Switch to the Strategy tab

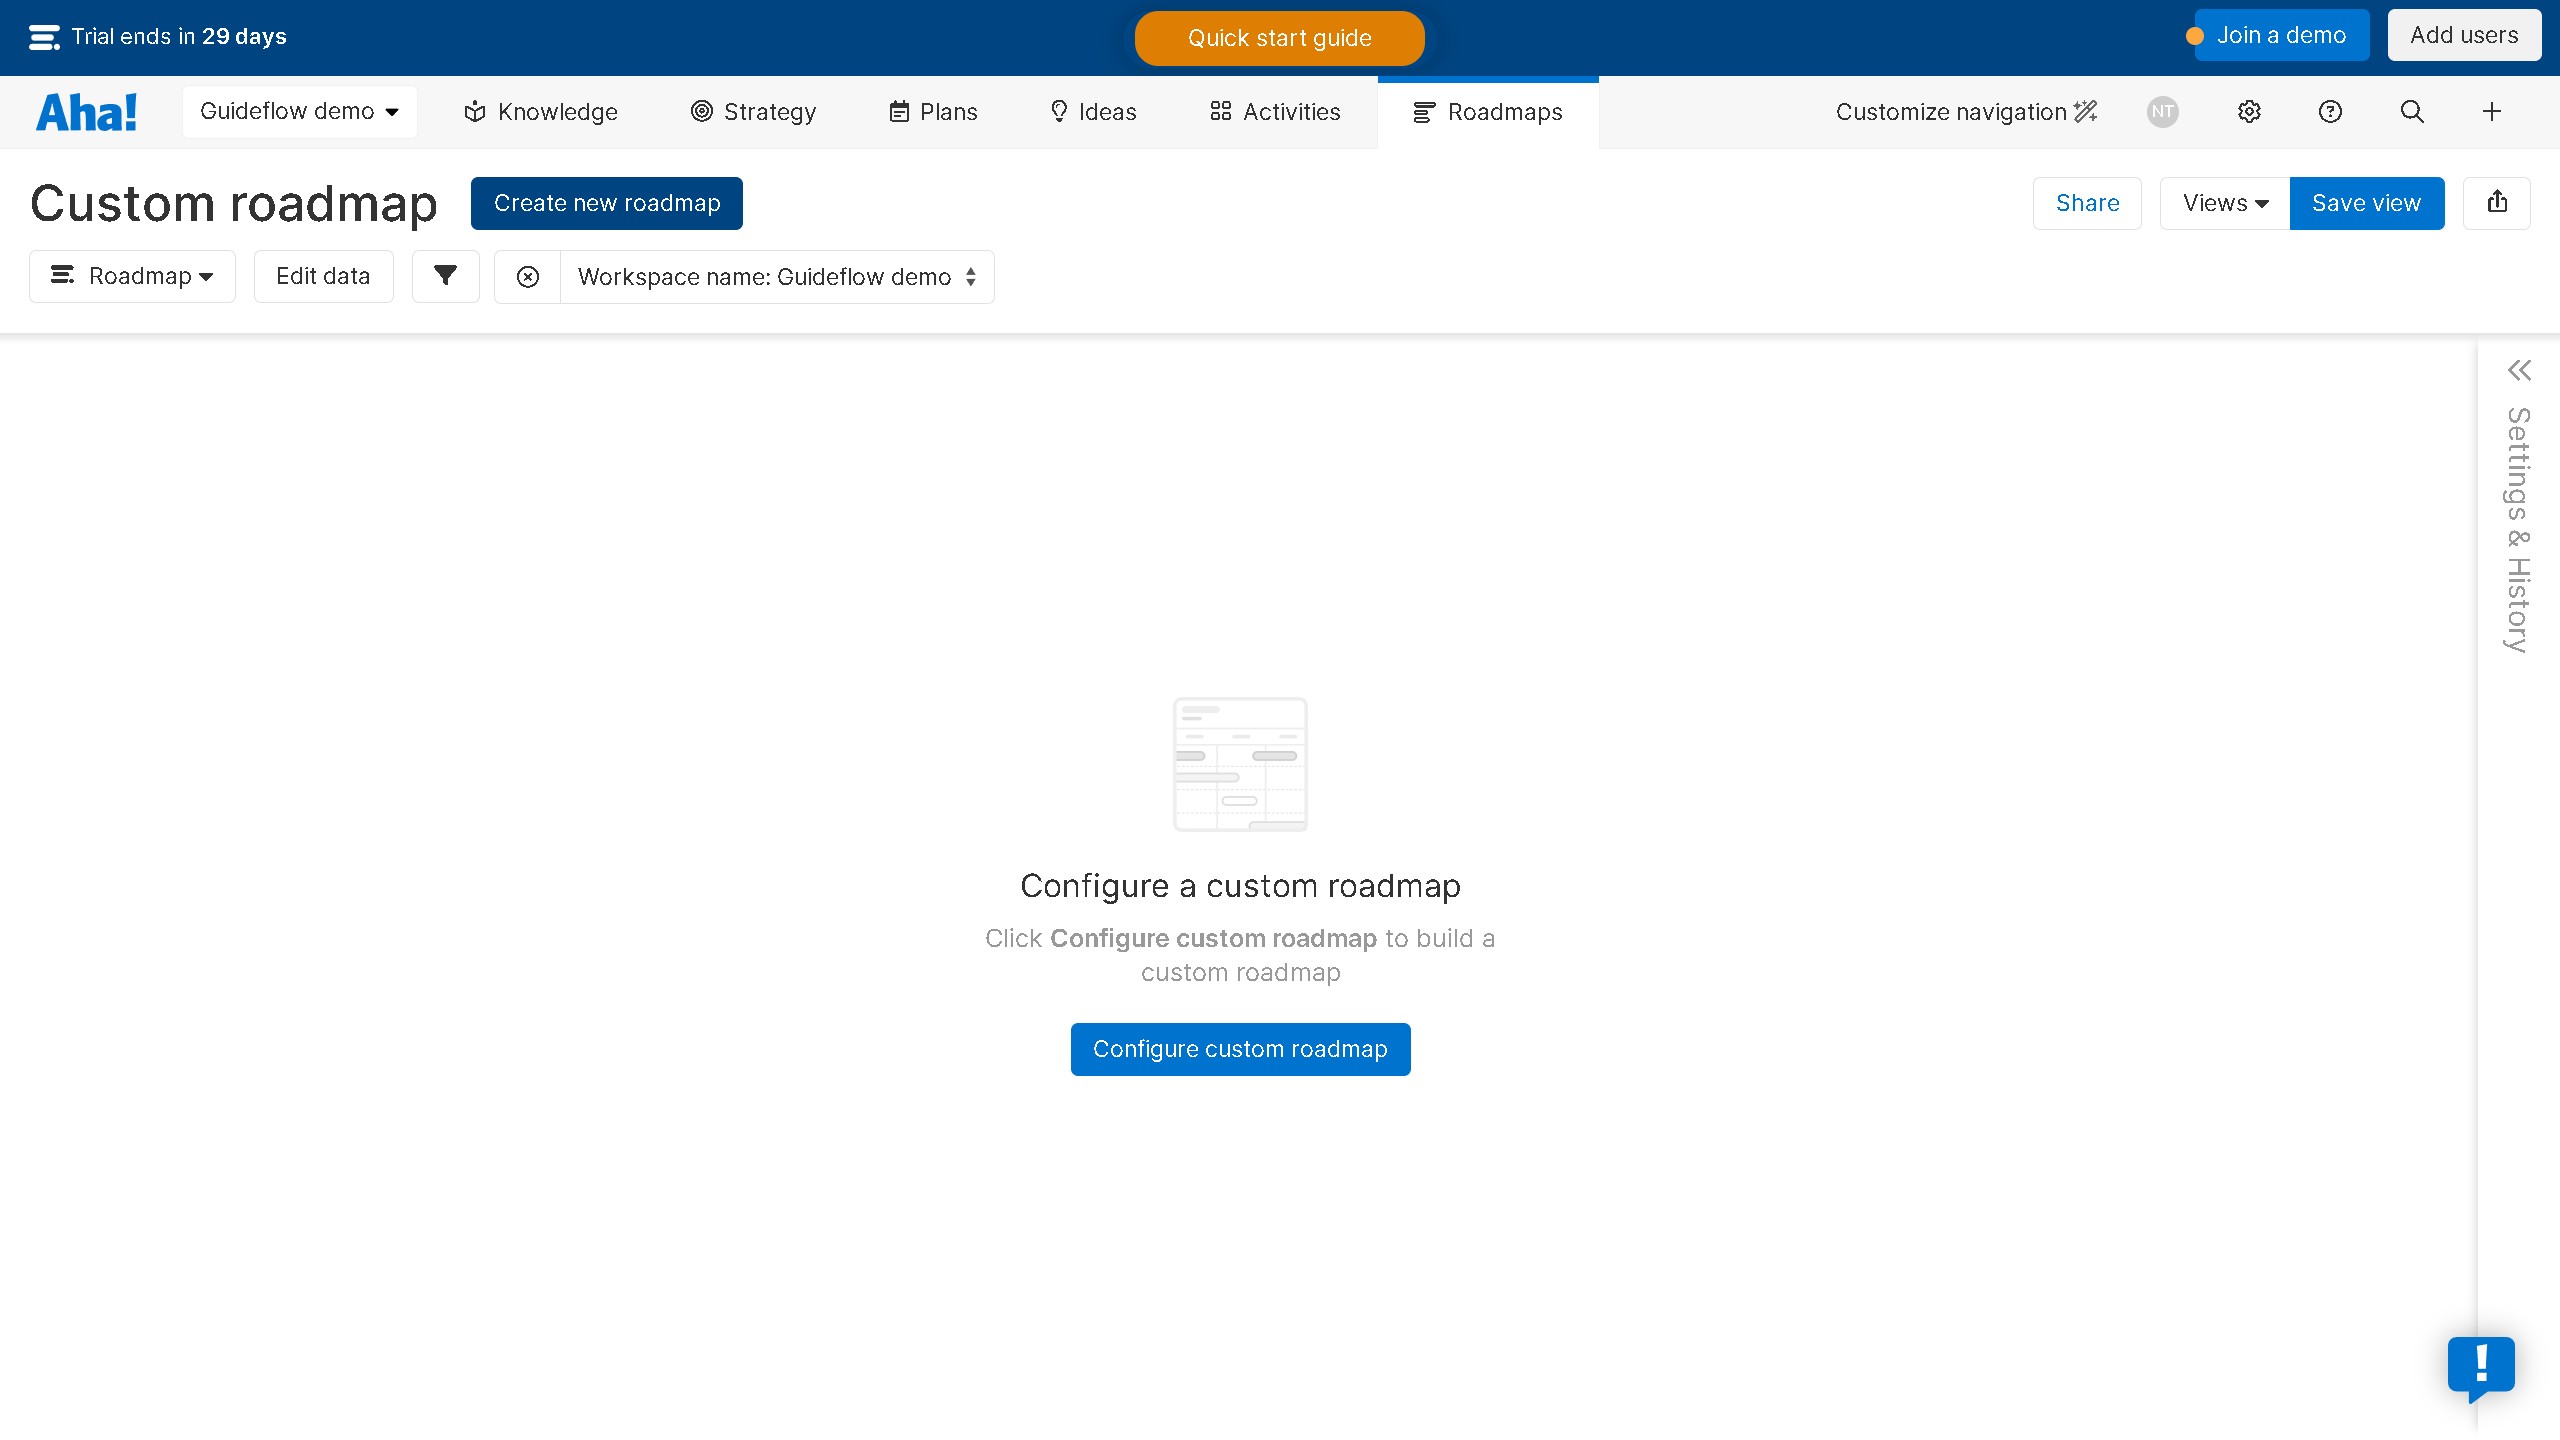pos(754,112)
